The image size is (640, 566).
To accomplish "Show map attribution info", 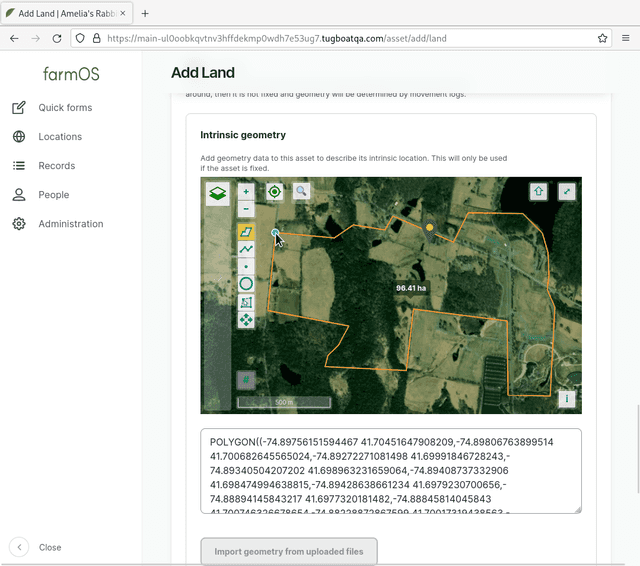I will 567,399.
